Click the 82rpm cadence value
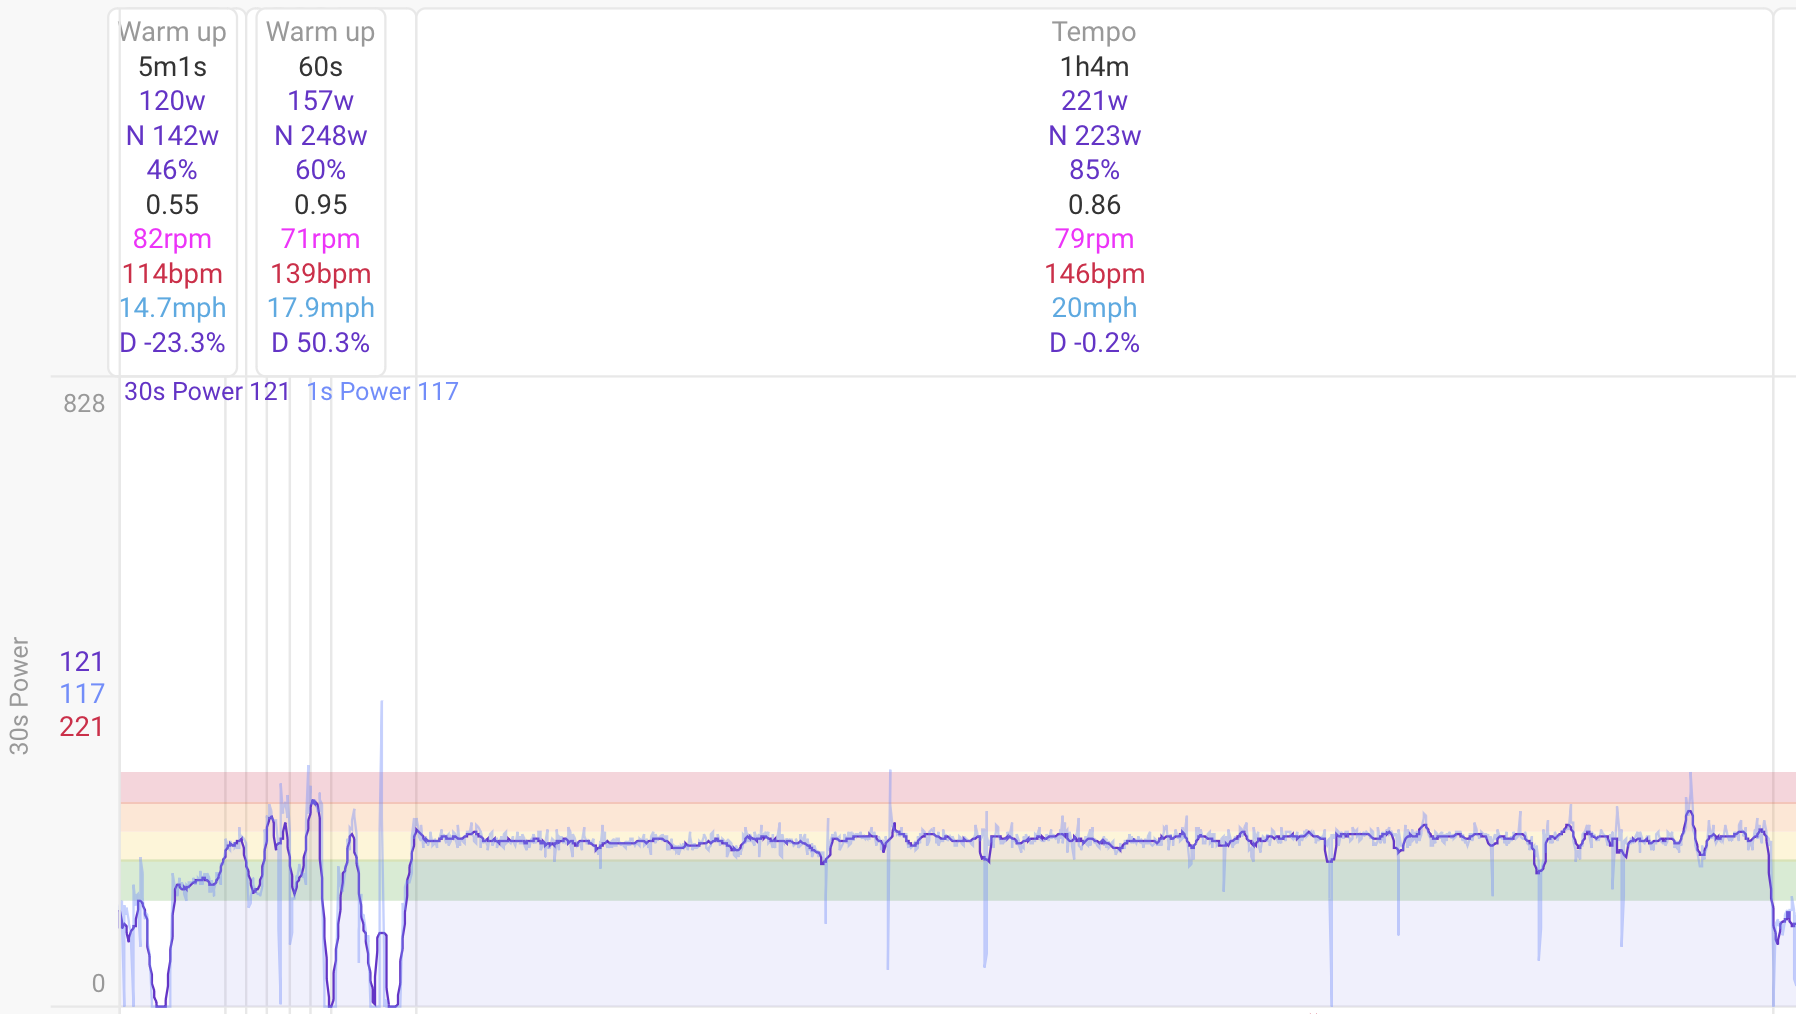This screenshot has height=1014, width=1796. (172, 239)
